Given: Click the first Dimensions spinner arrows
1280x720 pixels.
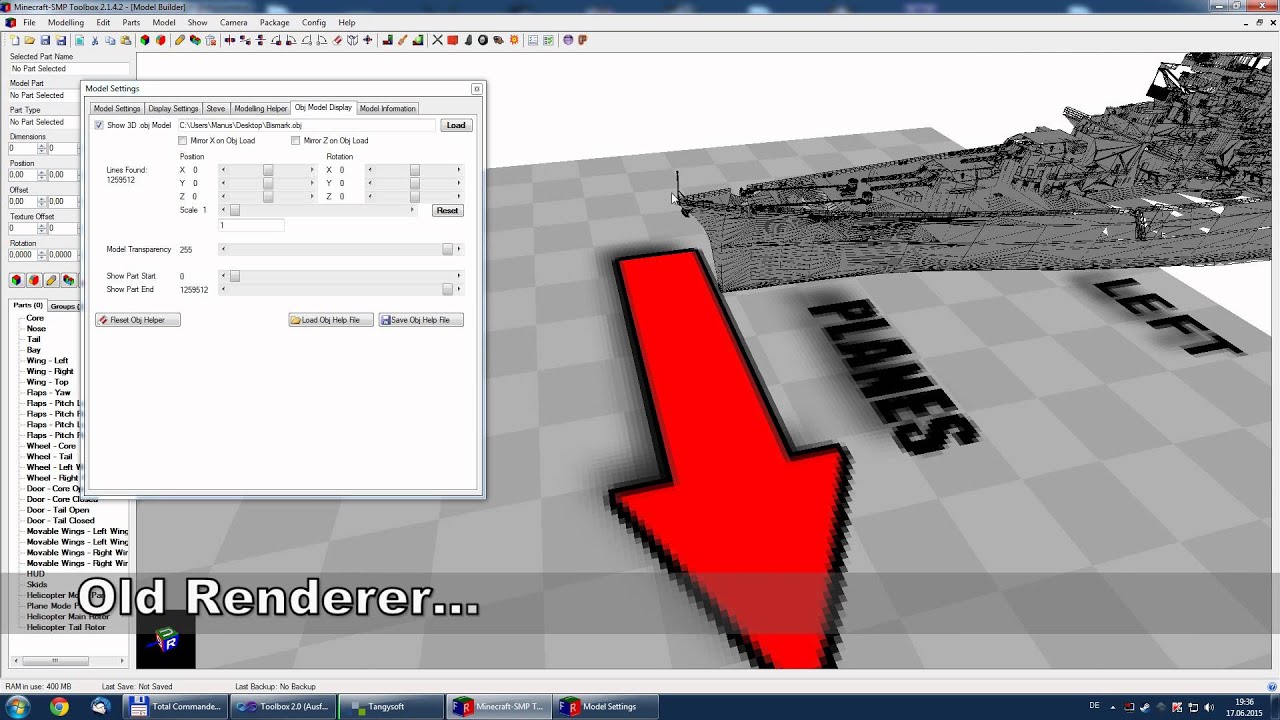Looking at the screenshot, I should point(41,148).
